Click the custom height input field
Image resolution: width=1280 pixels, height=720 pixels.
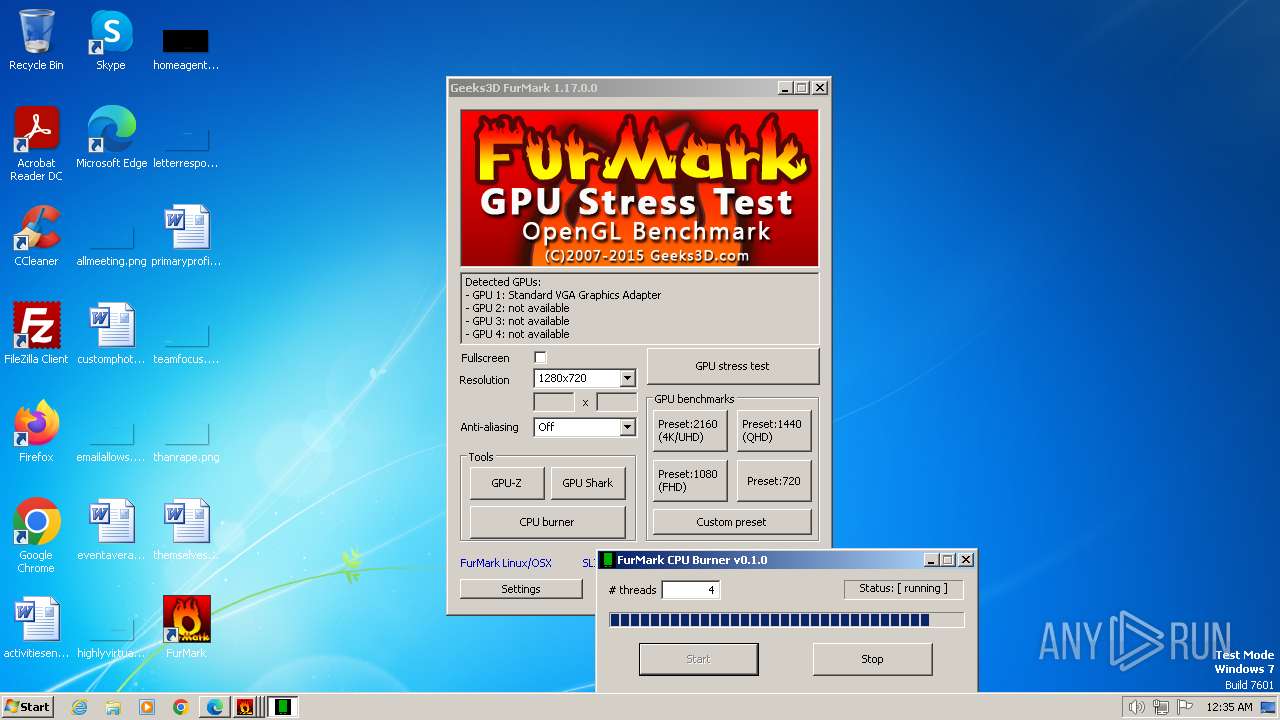click(x=616, y=402)
